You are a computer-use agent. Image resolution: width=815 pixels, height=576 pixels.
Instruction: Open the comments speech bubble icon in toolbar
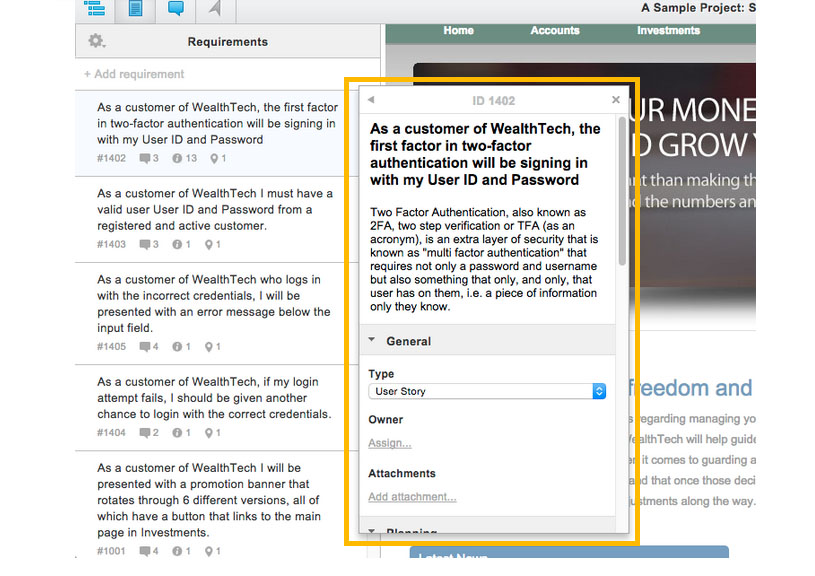pyautogui.click(x=176, y=8)
